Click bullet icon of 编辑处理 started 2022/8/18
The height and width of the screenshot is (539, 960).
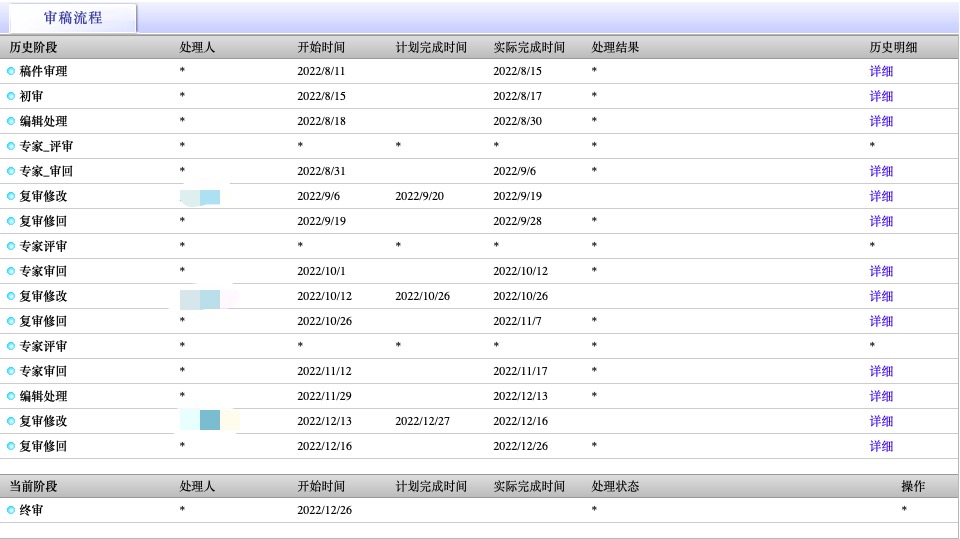point(11,121)
